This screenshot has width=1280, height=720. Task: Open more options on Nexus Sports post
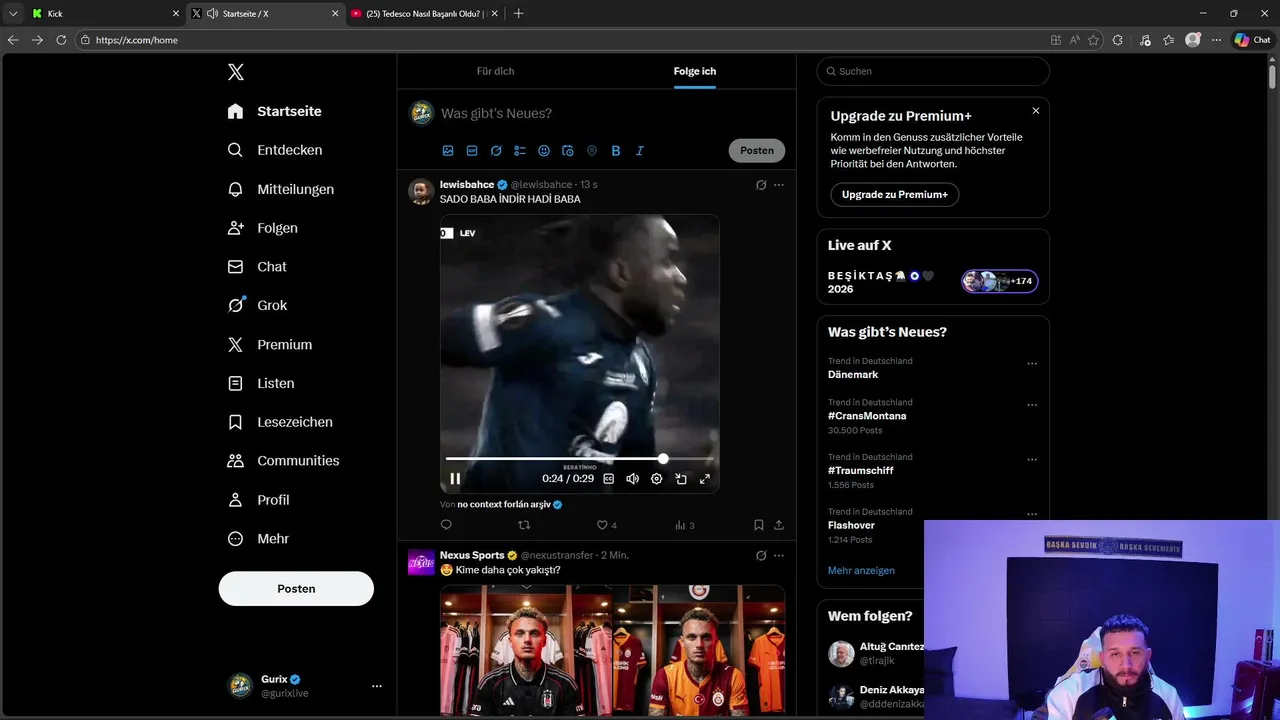(x=779, y=555)
